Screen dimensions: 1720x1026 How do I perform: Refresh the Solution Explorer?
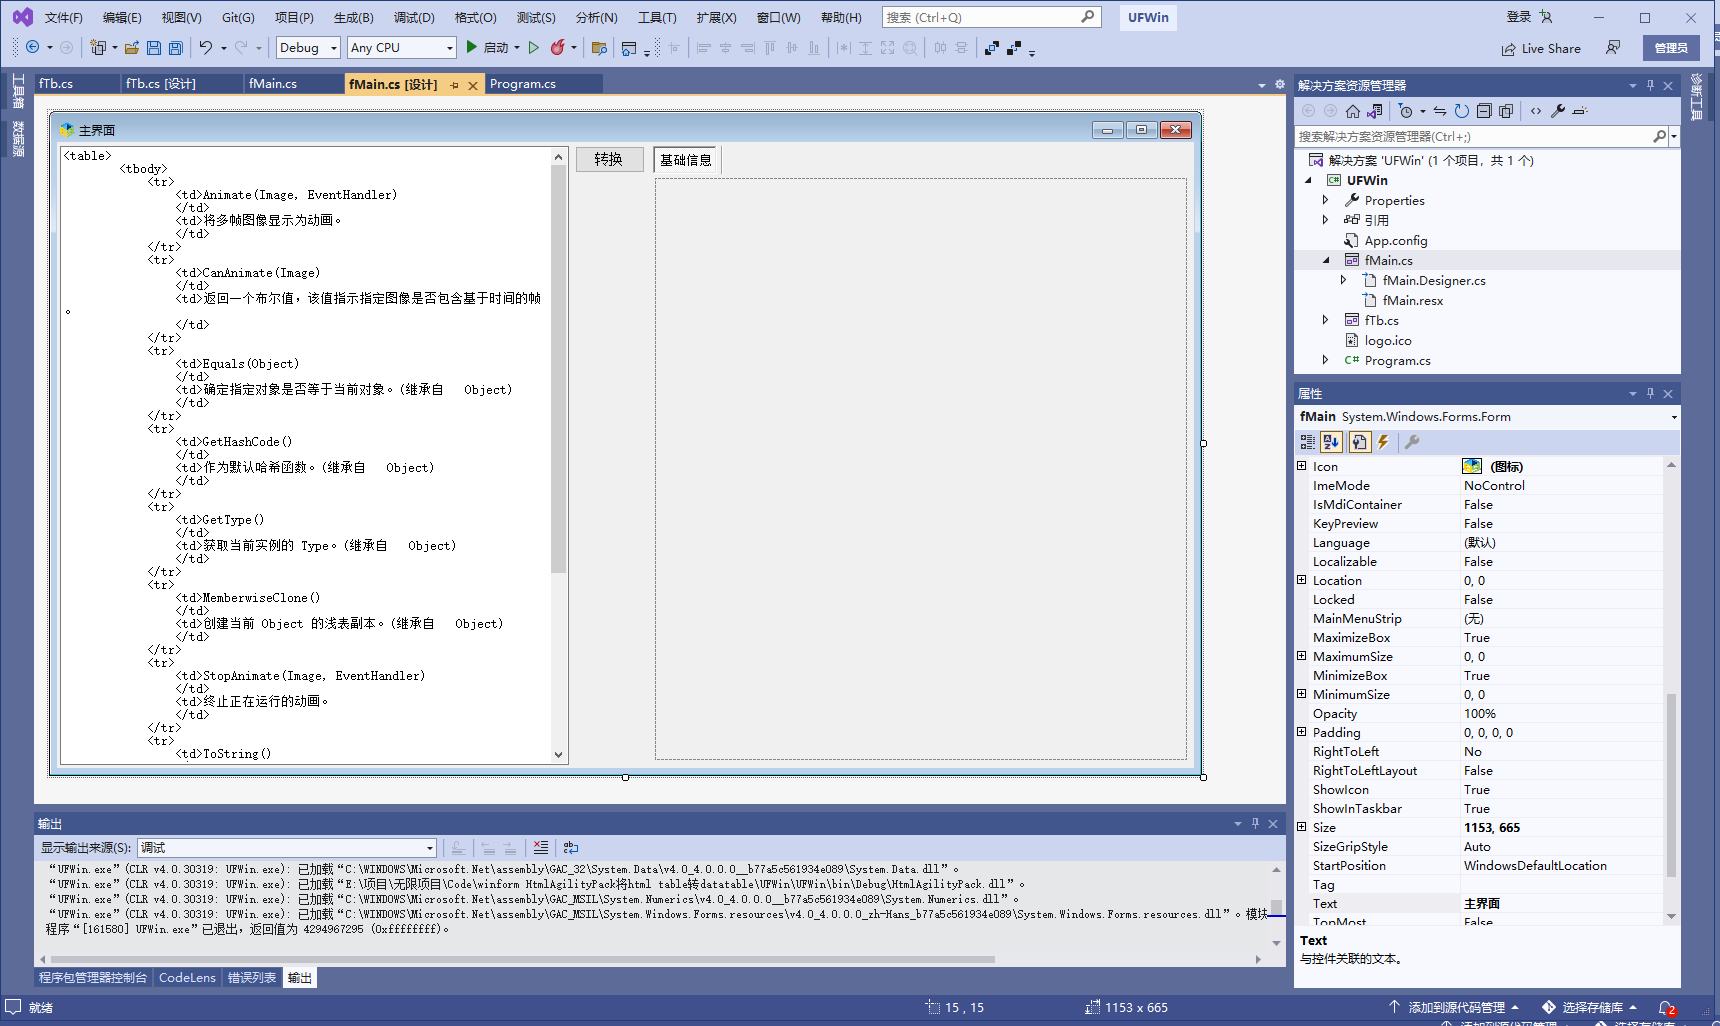coord(1462,111)
